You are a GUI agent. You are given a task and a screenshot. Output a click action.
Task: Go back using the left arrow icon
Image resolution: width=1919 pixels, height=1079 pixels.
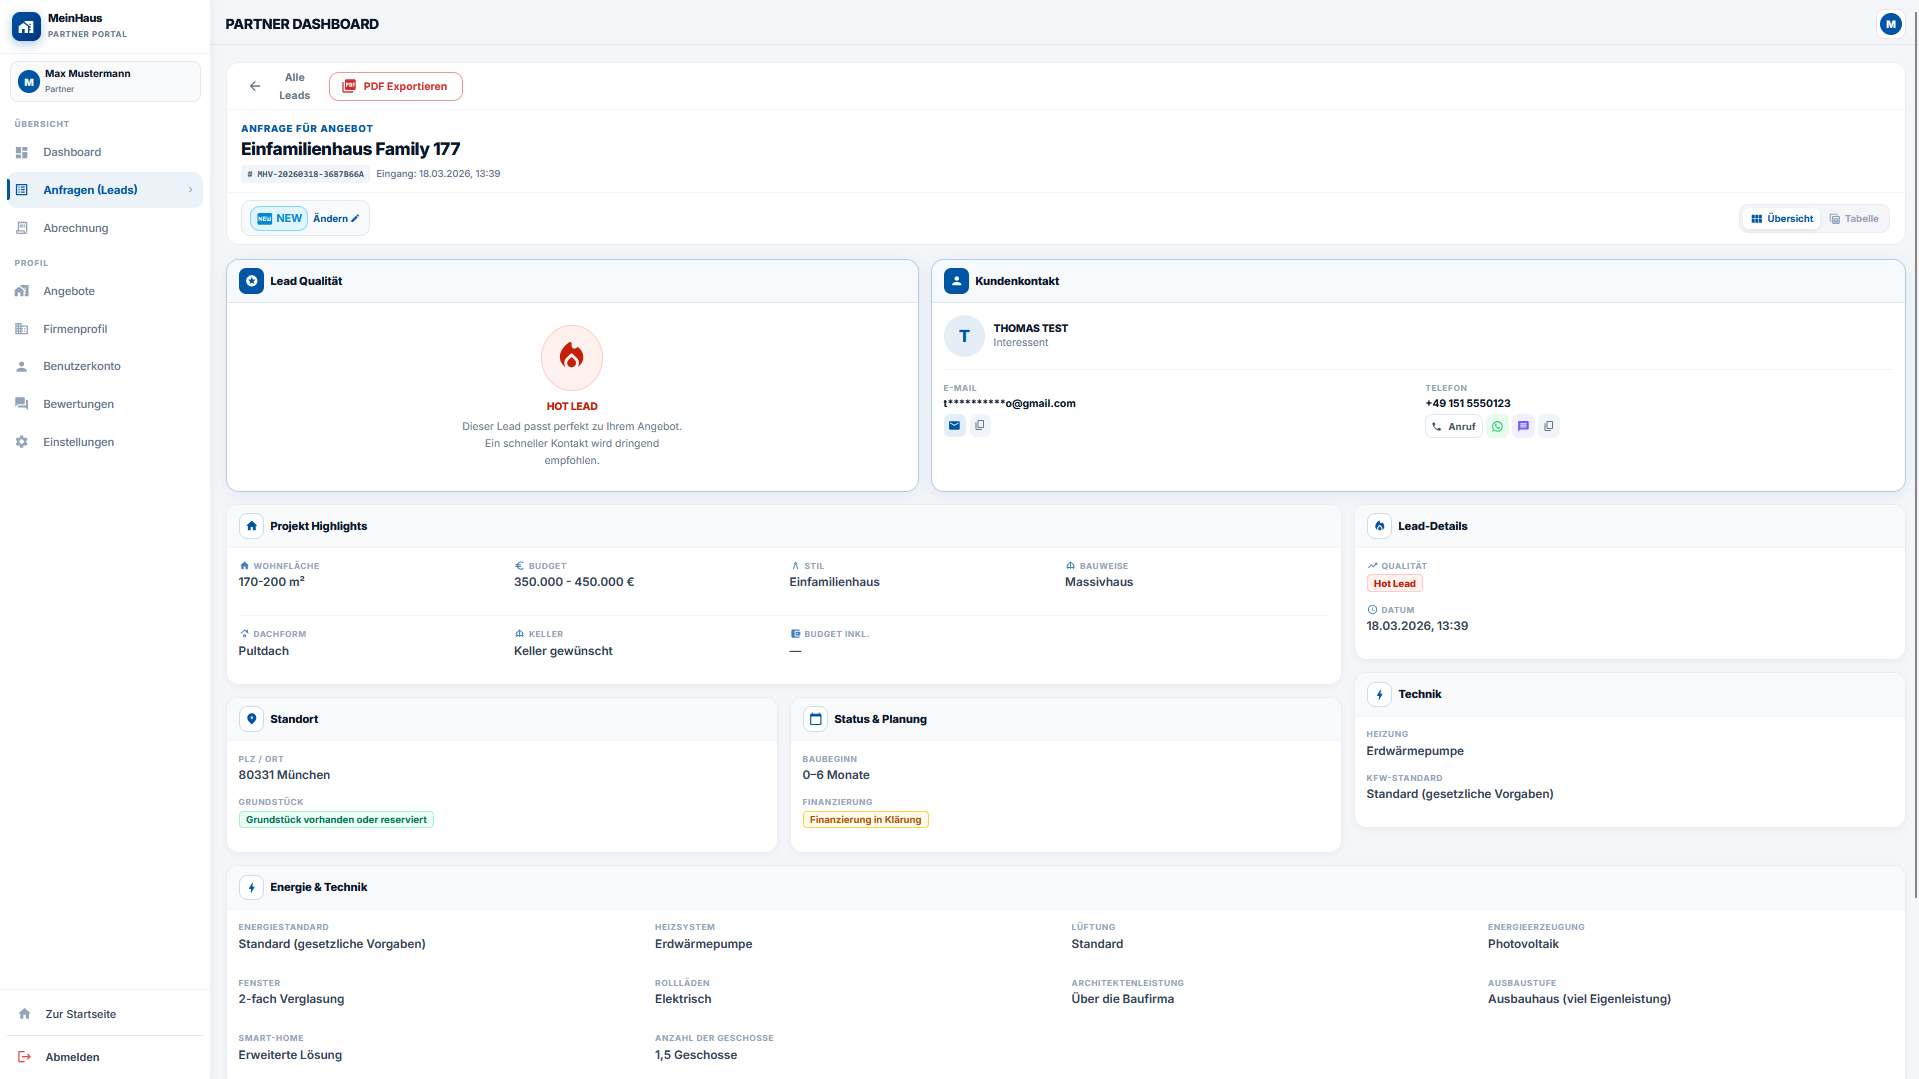[255, 87]
